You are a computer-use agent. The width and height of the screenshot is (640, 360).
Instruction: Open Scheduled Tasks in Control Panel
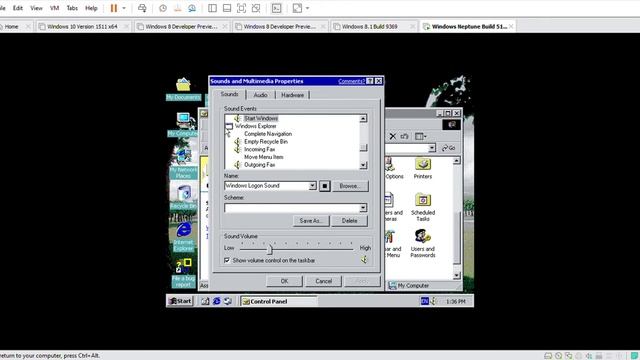(423, 207)
